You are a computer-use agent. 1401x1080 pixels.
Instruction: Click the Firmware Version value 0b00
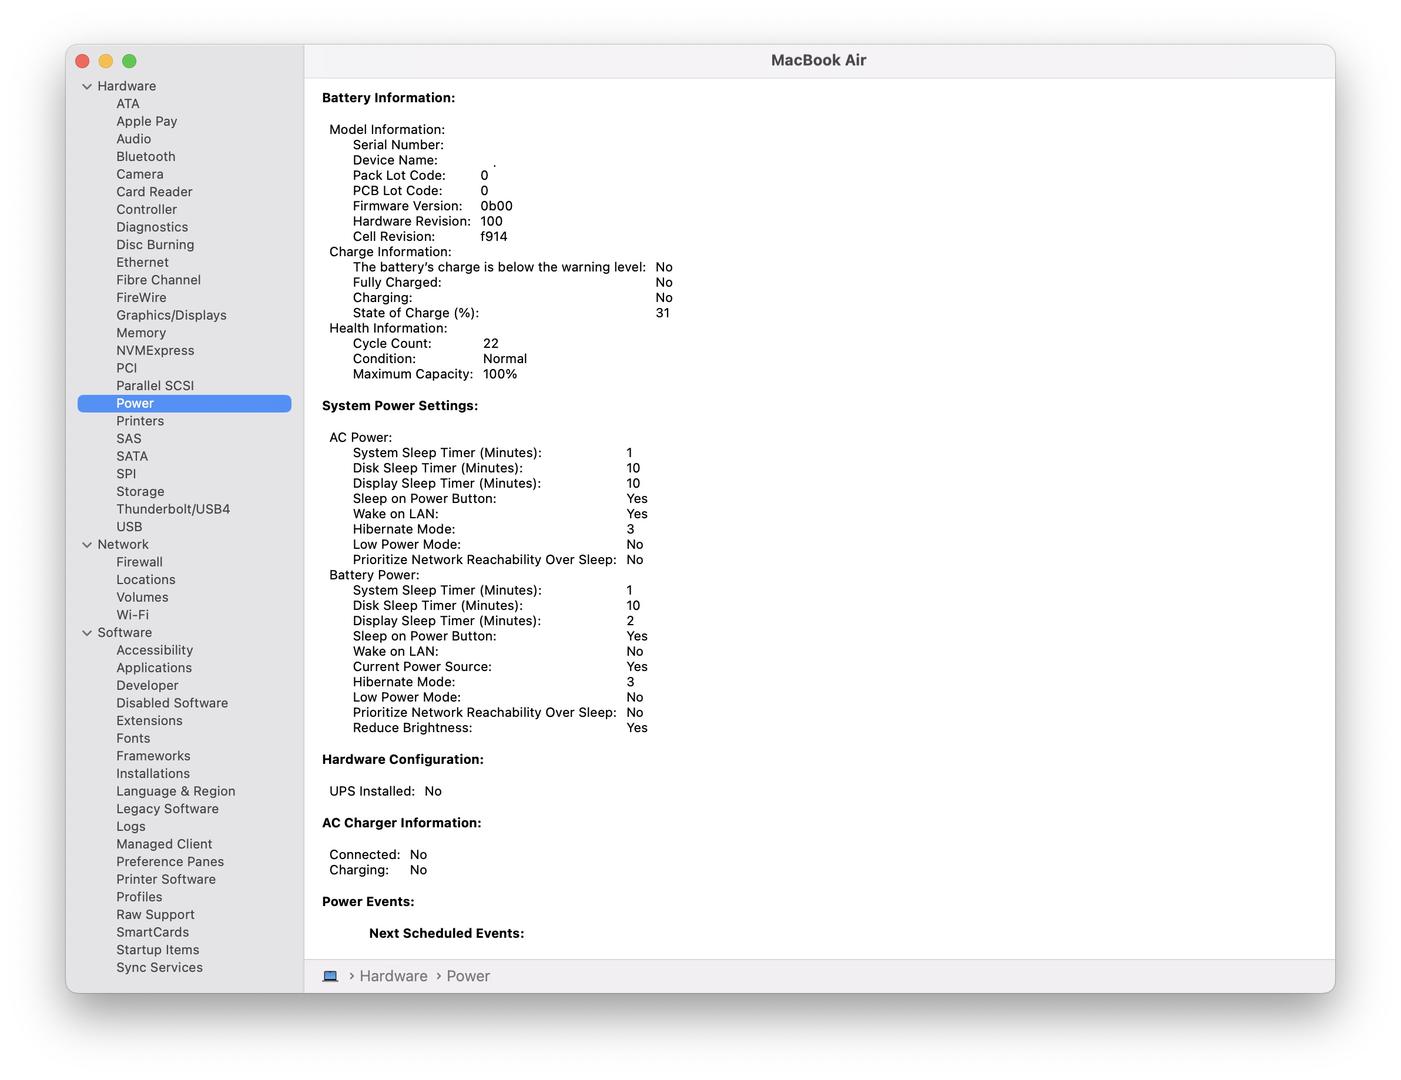click(496, 206)
